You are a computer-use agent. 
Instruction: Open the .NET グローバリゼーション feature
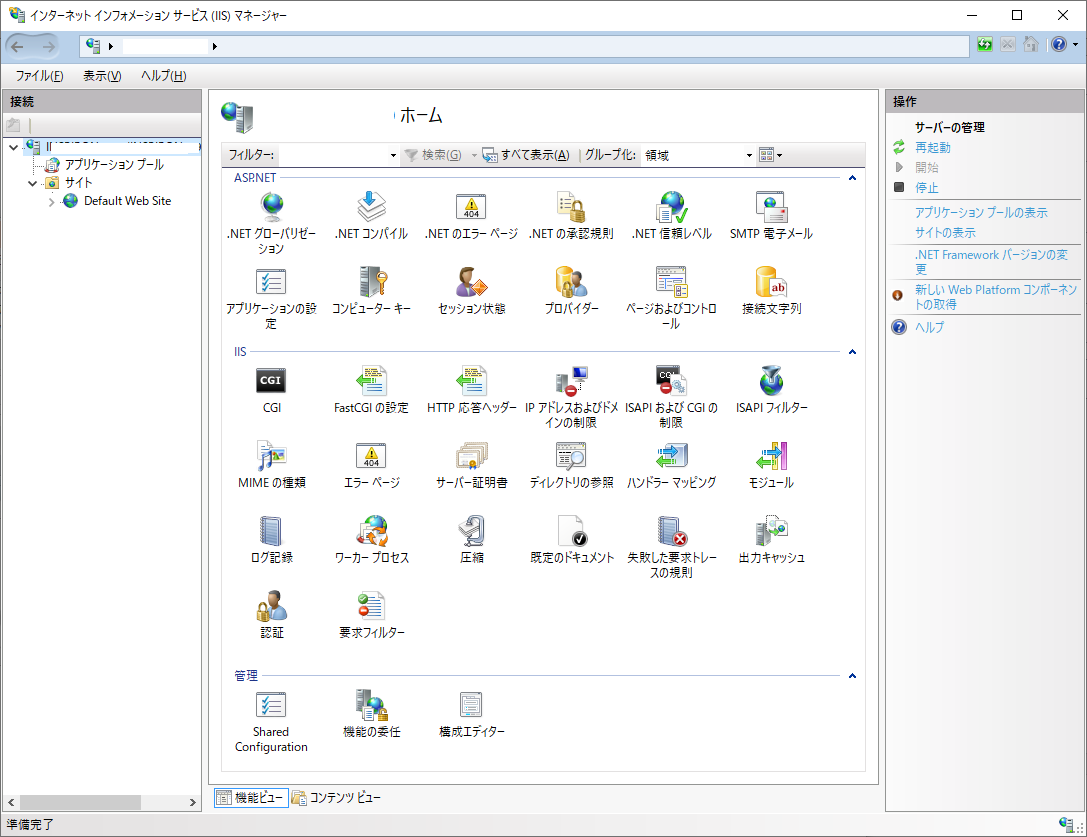click(x=271, y=222)
